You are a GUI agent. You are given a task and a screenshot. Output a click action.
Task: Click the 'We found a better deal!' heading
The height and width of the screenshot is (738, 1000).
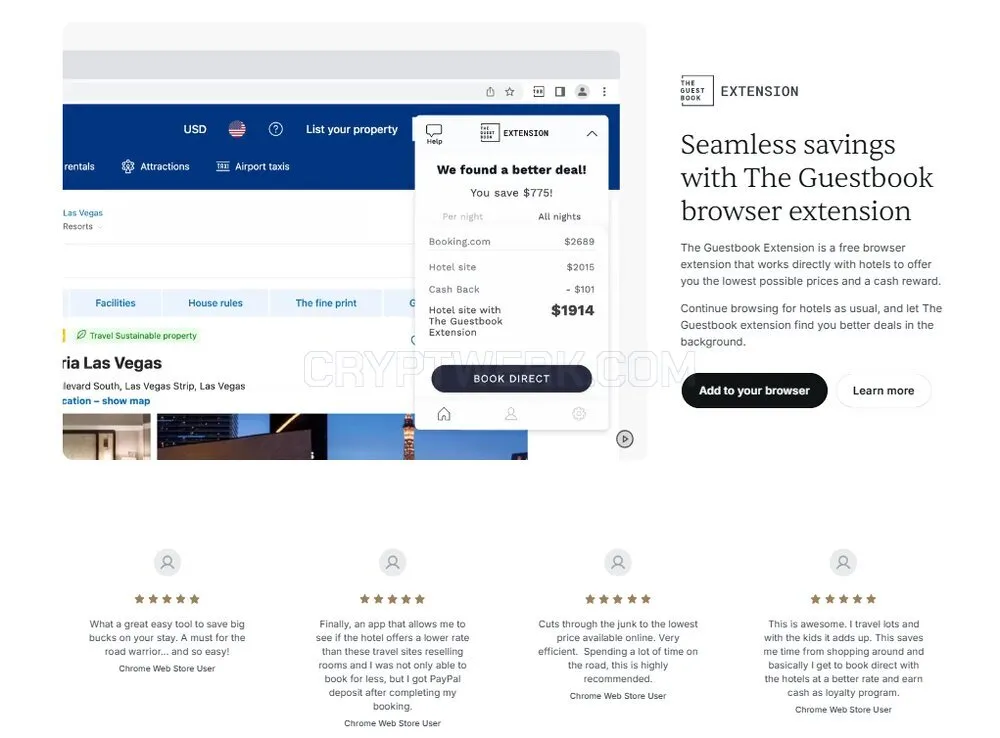511,170
